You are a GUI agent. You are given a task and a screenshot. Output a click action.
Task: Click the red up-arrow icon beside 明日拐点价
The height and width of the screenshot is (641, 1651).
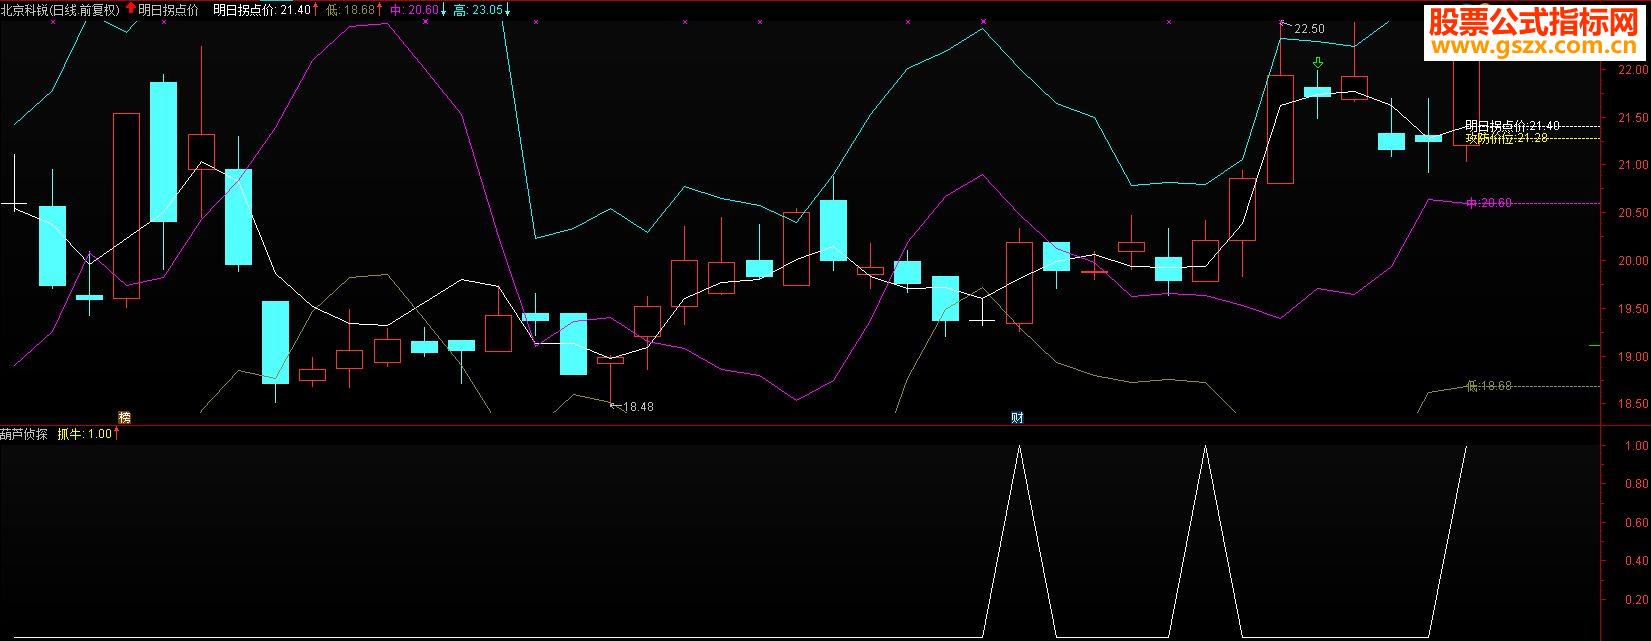coord(131,9)
